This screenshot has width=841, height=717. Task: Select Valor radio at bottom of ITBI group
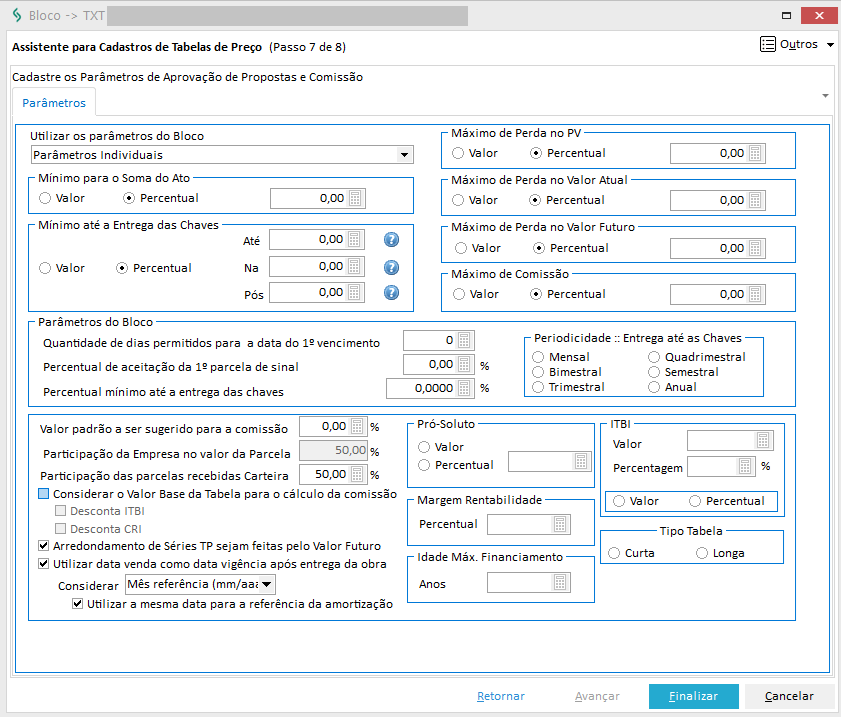619,501
